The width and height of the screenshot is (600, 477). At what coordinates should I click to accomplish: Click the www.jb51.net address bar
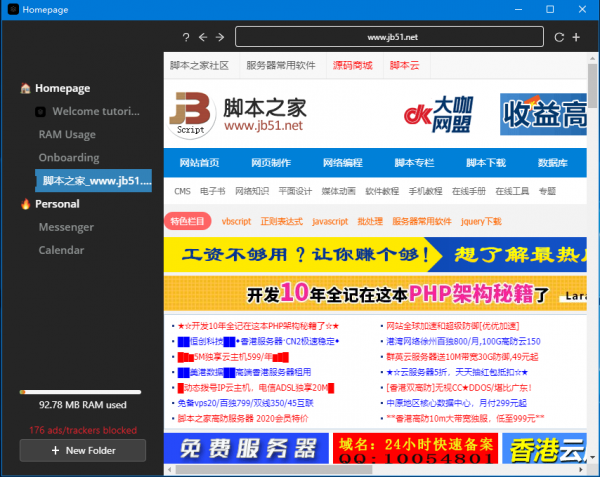tap(392, 37)
